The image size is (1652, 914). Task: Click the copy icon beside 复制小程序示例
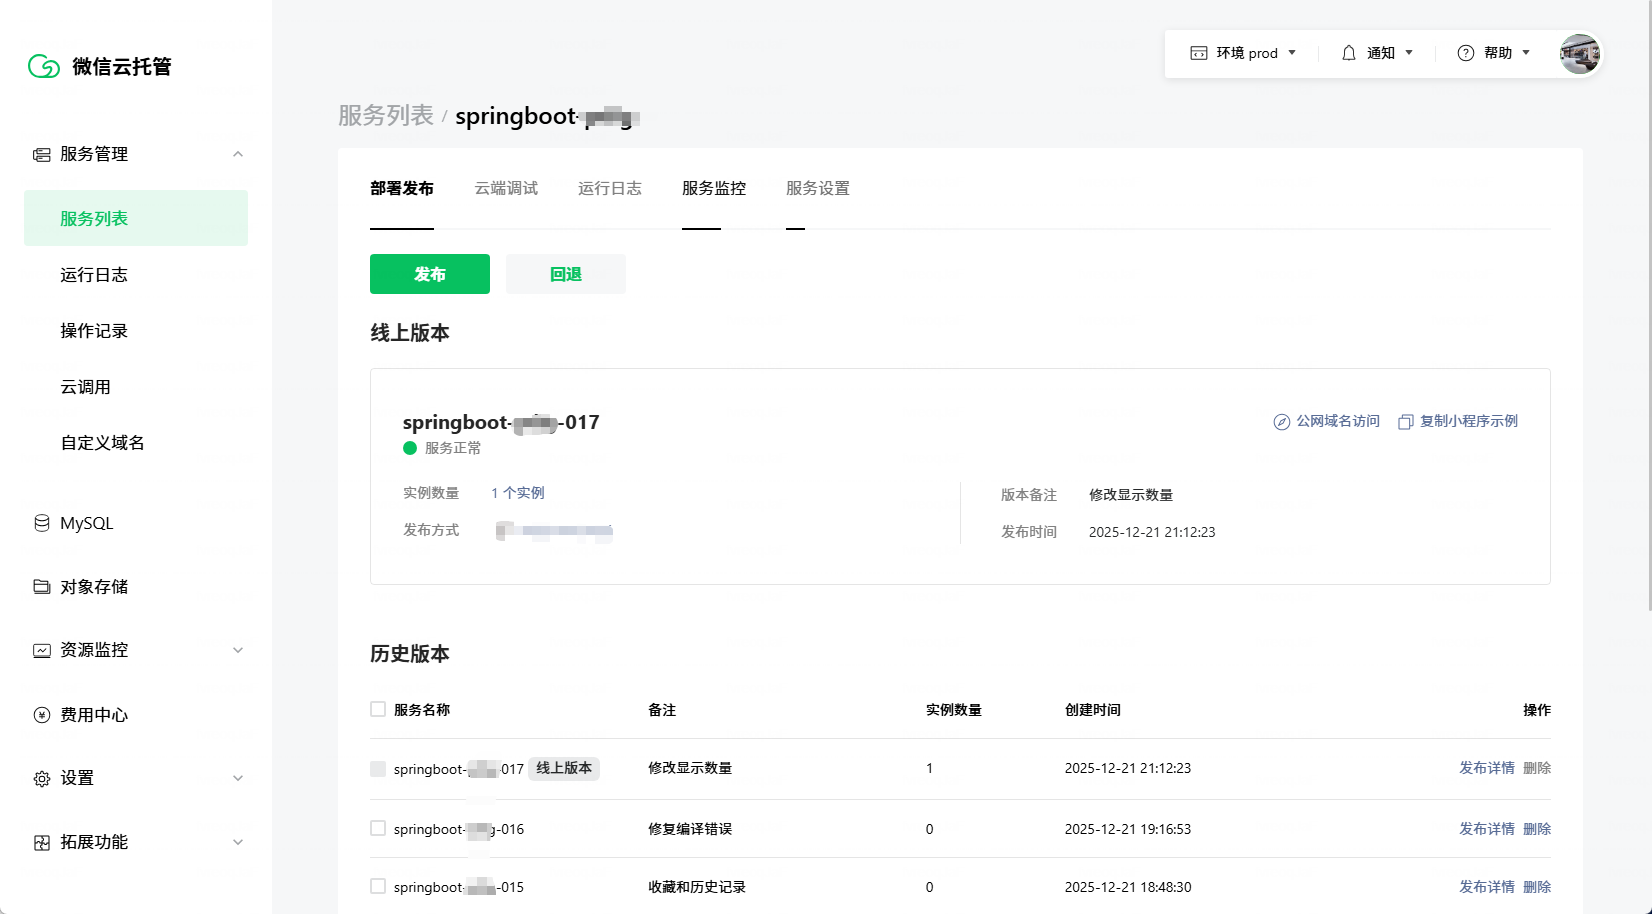coord(1406,421)
